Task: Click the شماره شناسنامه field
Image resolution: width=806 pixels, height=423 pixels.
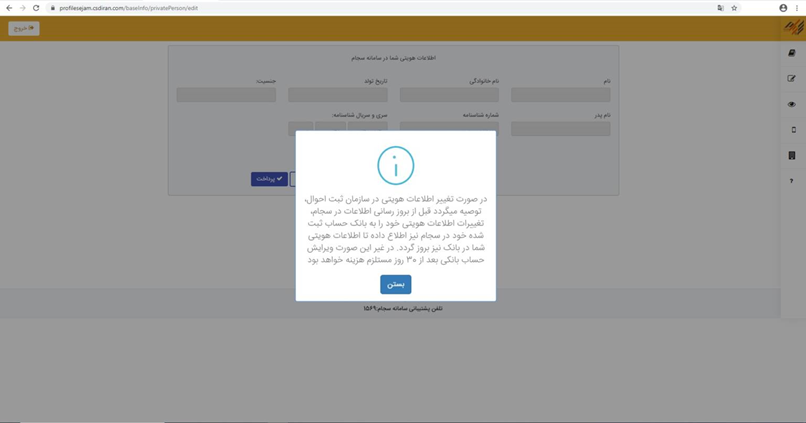Action: click(x=449, y=126)
